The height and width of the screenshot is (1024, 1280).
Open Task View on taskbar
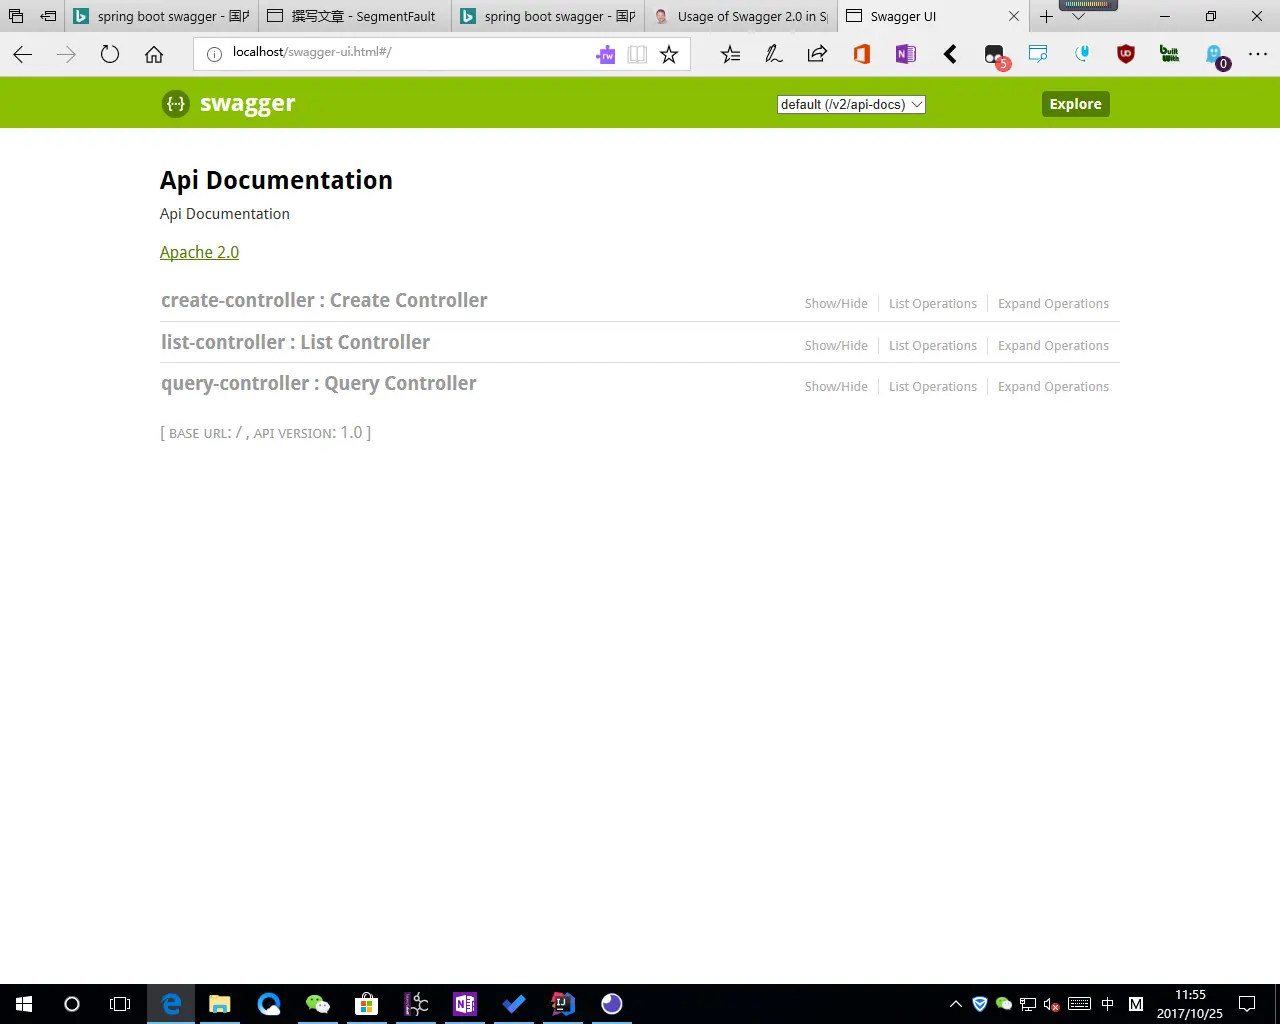(120, 1004)
